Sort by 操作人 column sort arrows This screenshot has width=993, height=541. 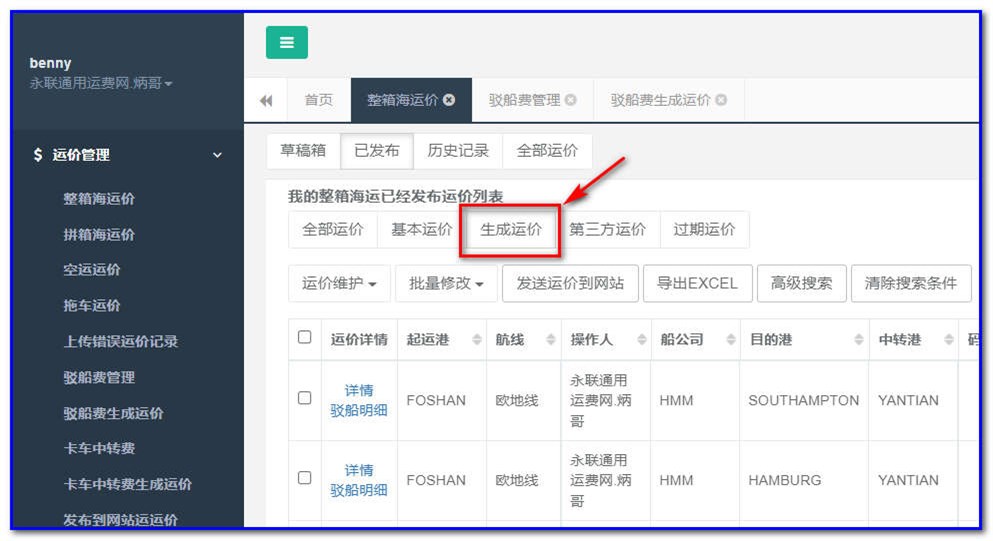pos(642,340)
